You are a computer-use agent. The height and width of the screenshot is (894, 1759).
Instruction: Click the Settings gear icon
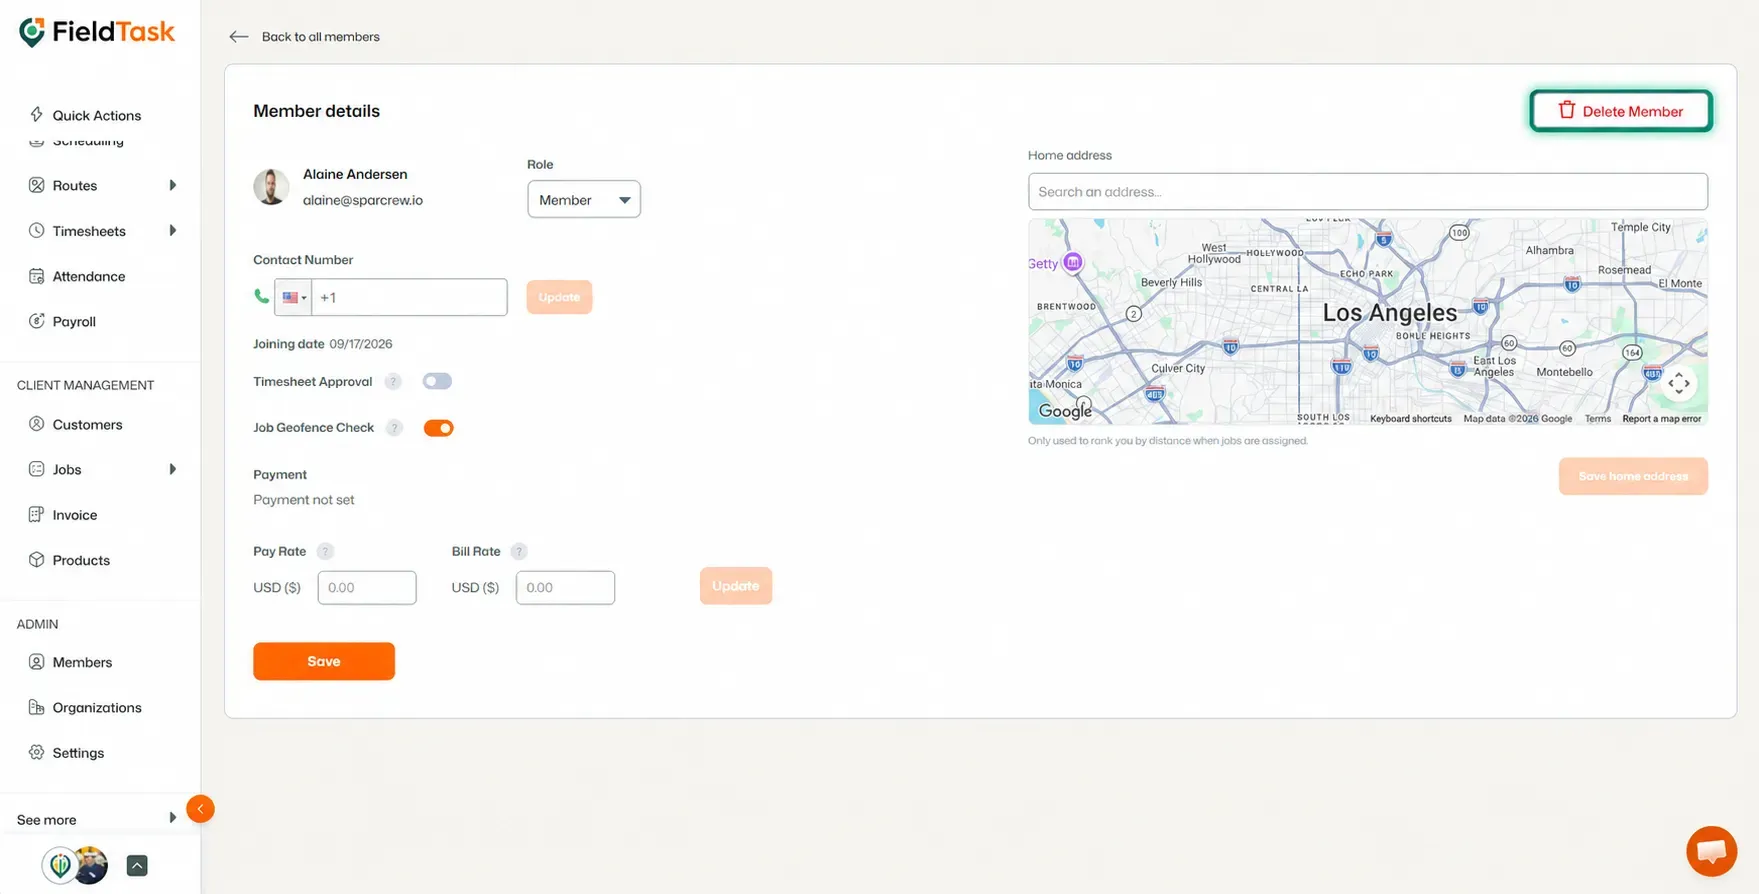pos(36,753)
